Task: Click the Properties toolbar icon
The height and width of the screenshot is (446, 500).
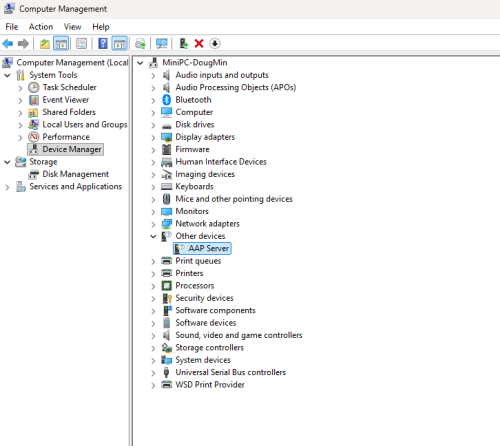Action: (82, 44)
